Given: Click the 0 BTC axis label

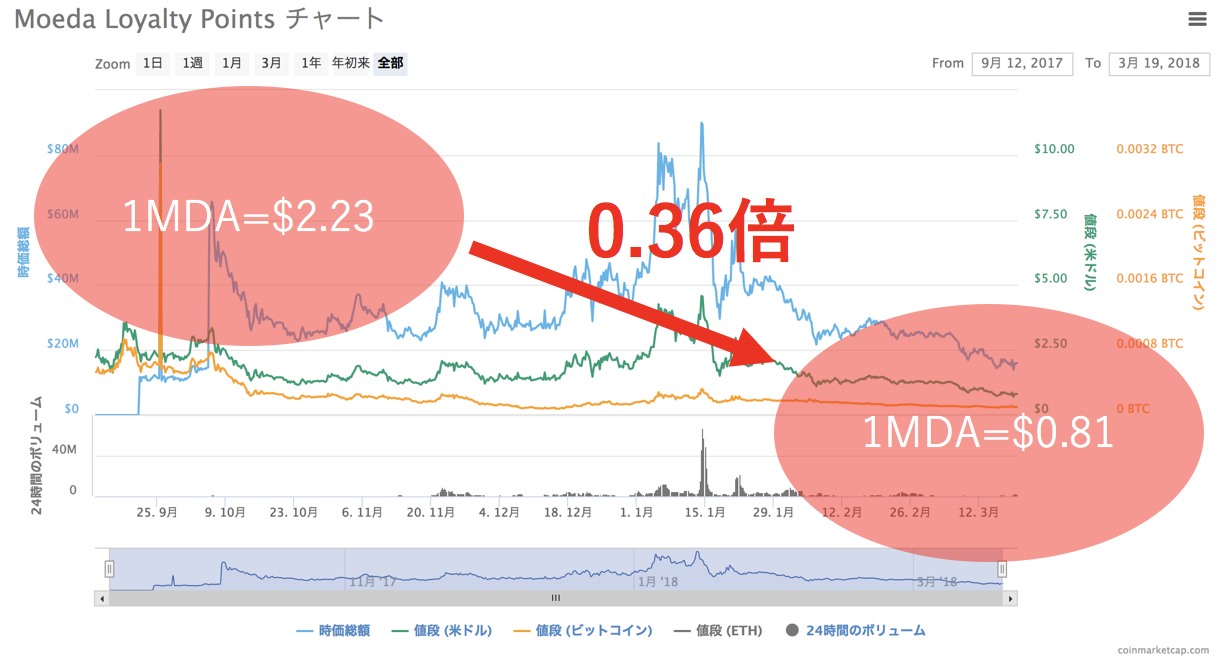Looking at the screenshot, I should pos(1133,409).
